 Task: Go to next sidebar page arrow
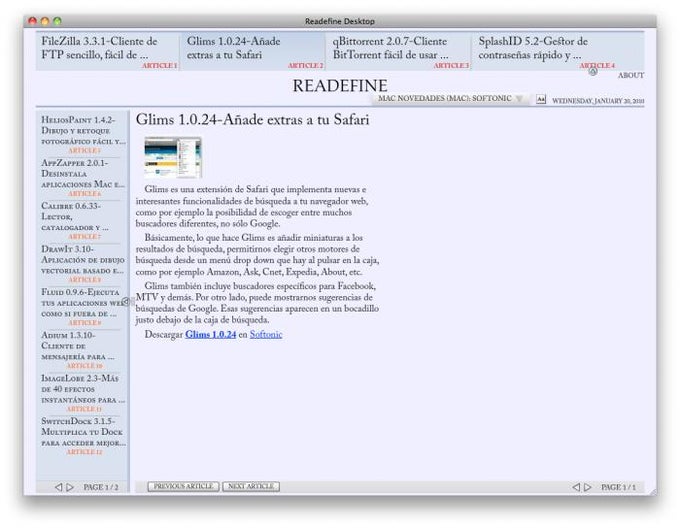pos(70,487)
